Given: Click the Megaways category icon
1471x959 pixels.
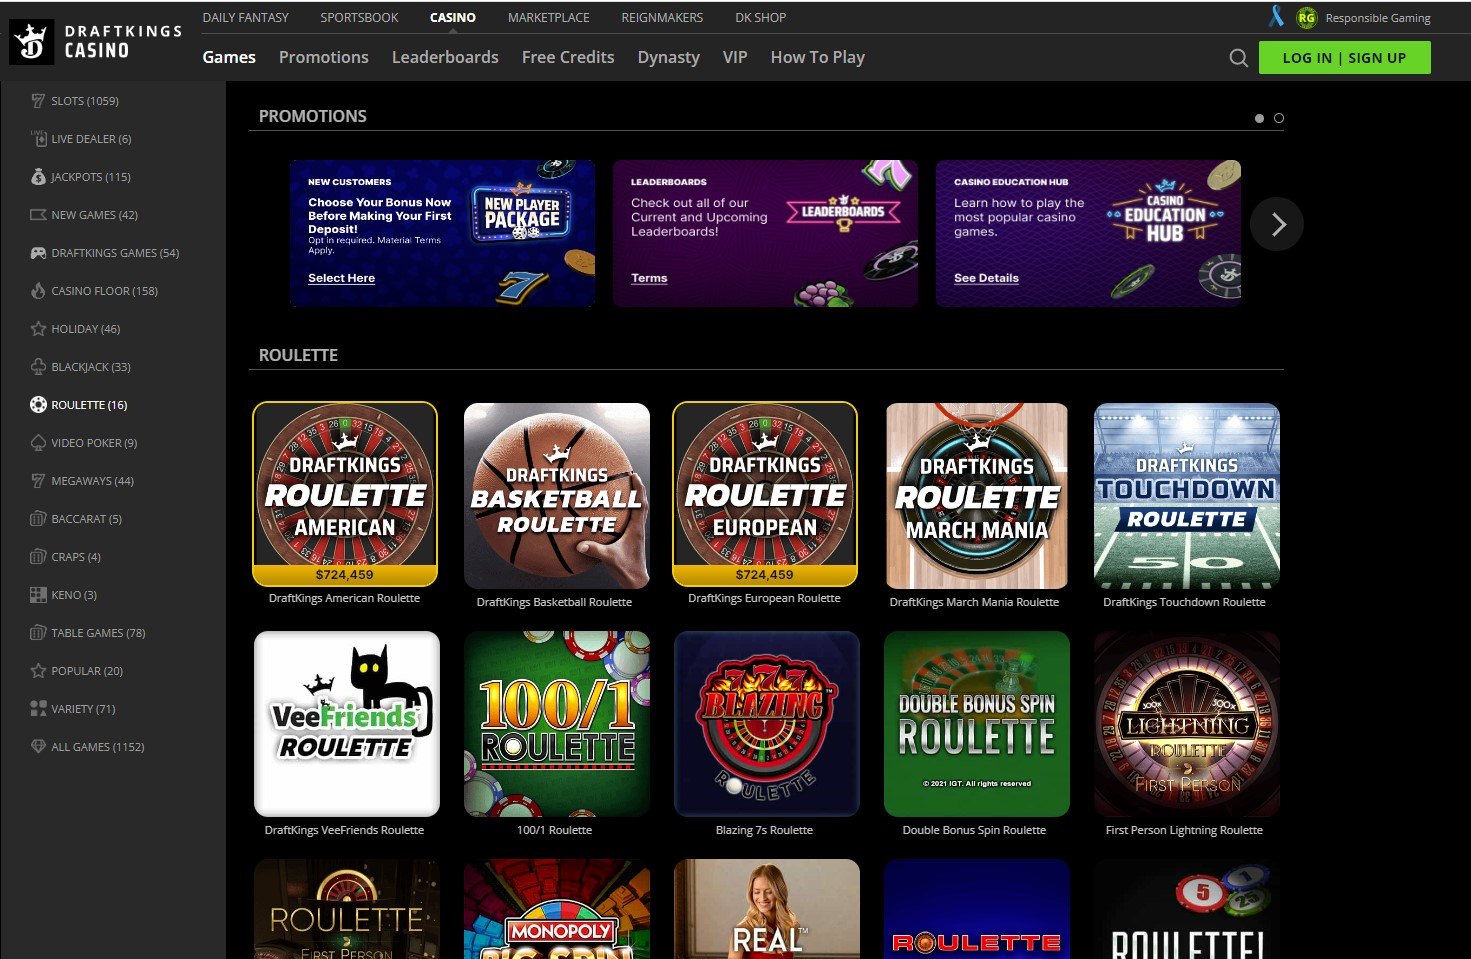Looking at the screenshot, I should point(38,481).
